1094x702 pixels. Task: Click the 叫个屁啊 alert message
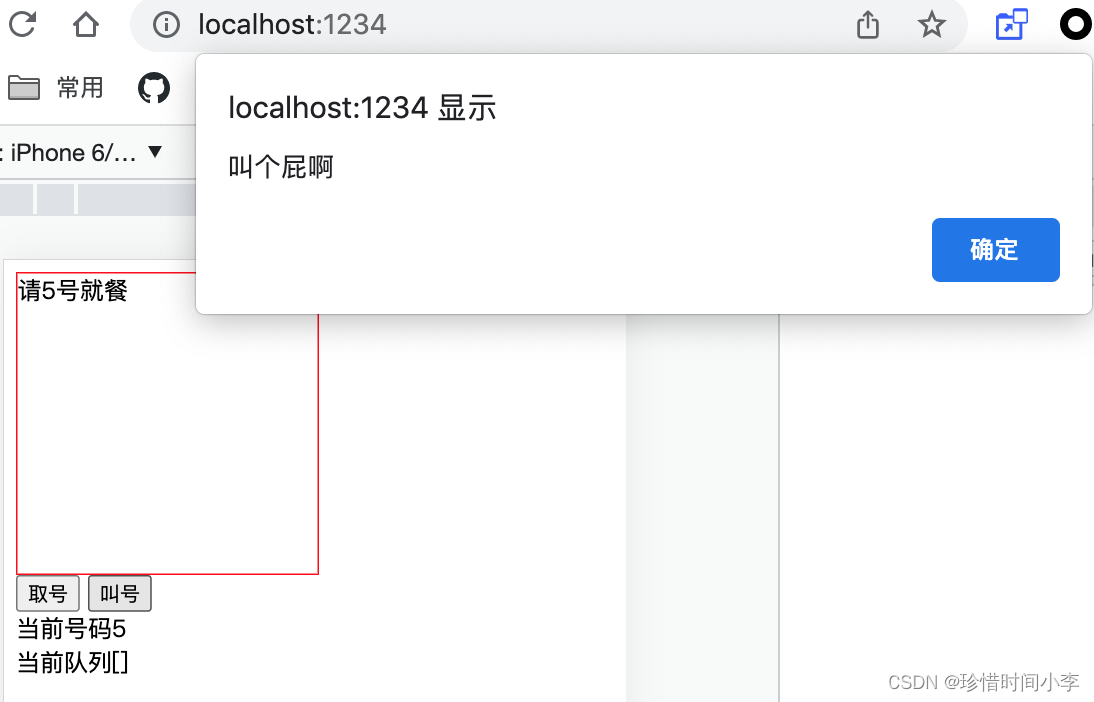(281, 167)
